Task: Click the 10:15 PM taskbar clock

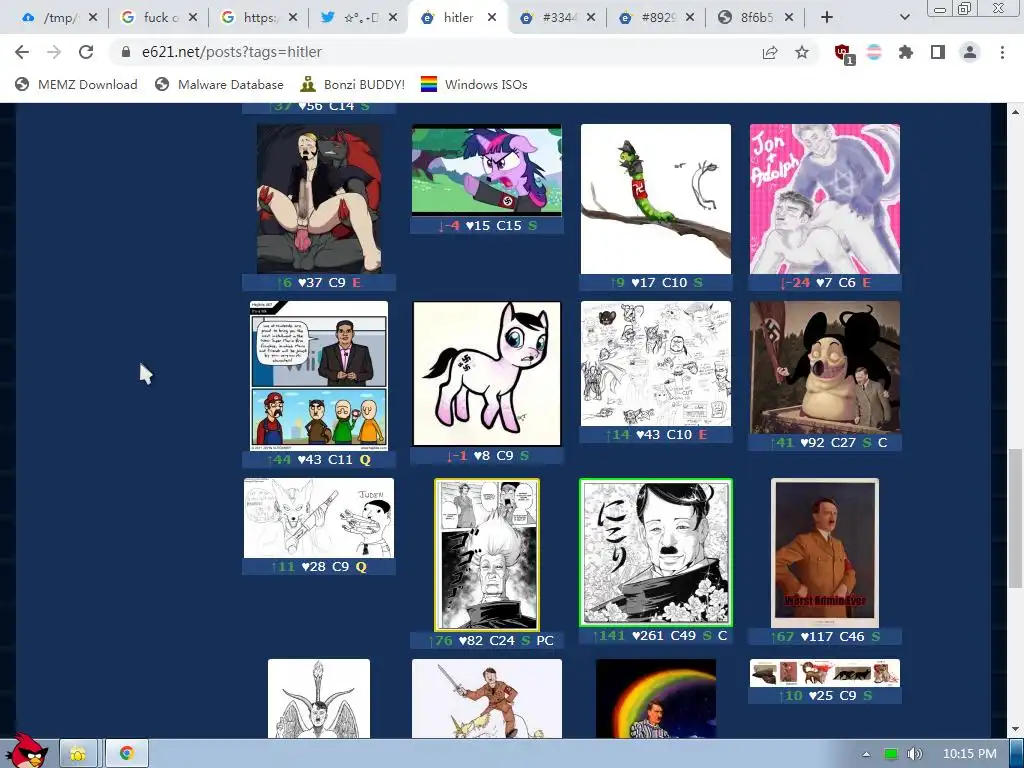Action: tap(970, 754)
